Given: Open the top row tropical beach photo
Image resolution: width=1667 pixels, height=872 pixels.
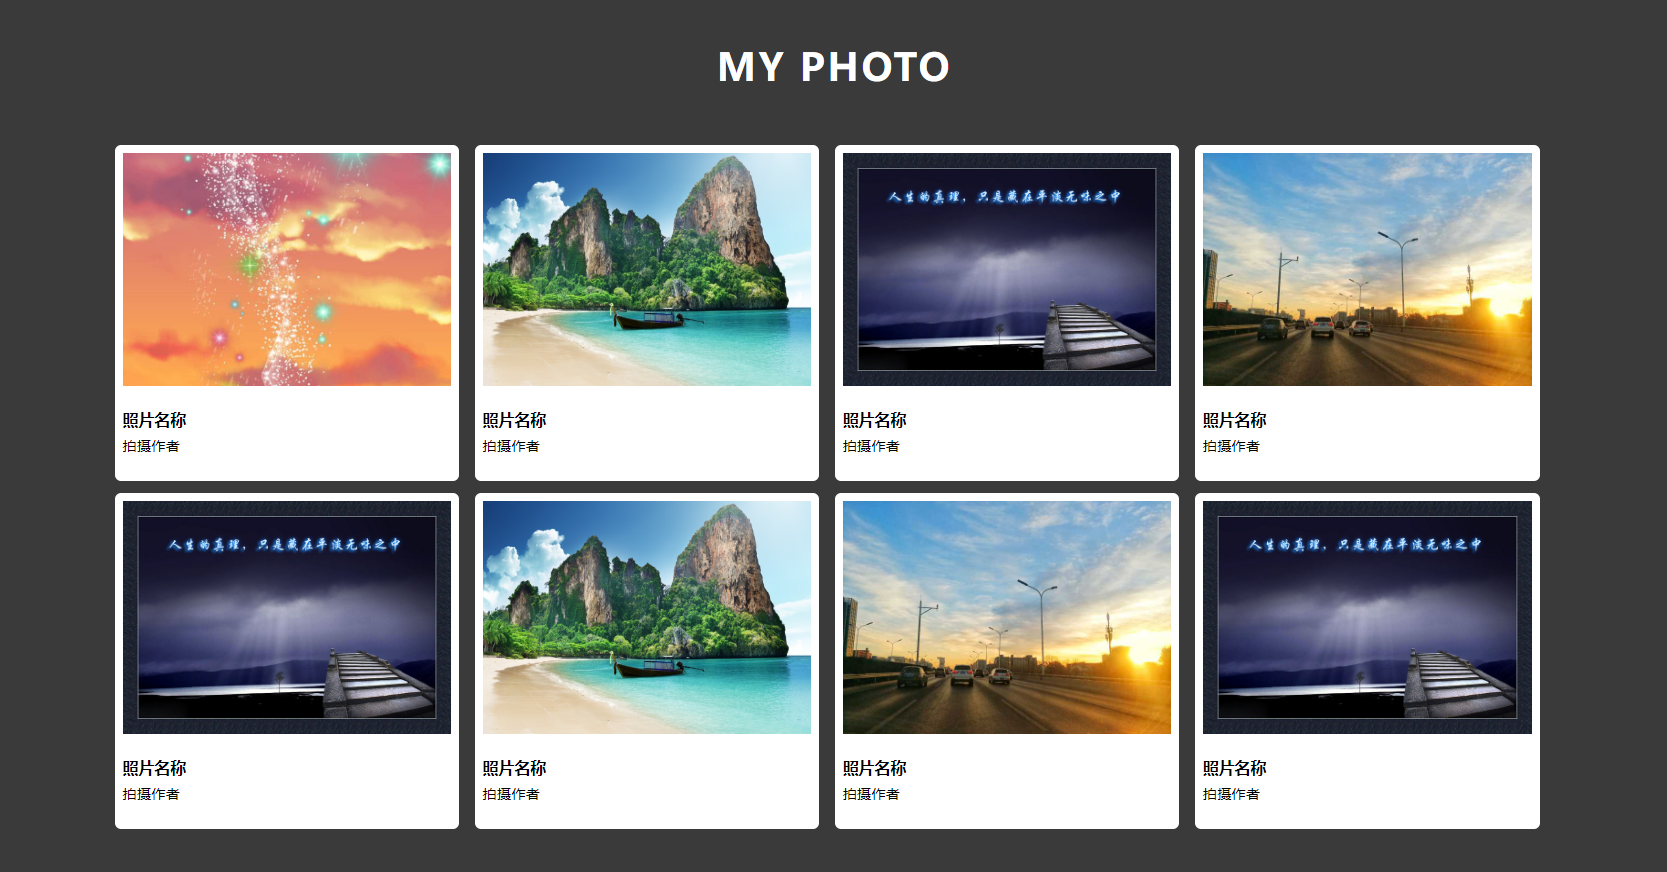Looking at the screenshot, I should [x=647, y=269].
